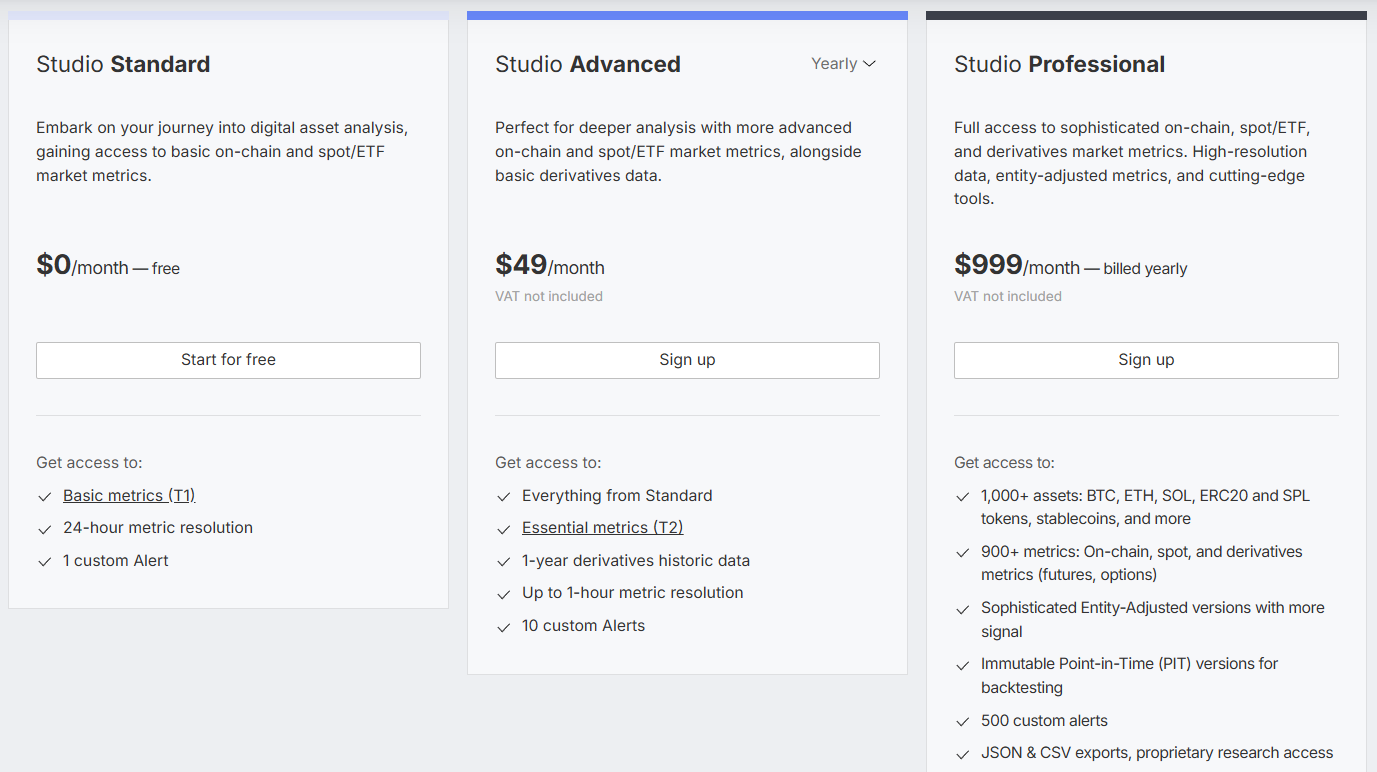Click the chevron arrow next to Yearly
The height and width of the screenshot is (772, 1377).
pyautogui.click(x=869, y=64)
